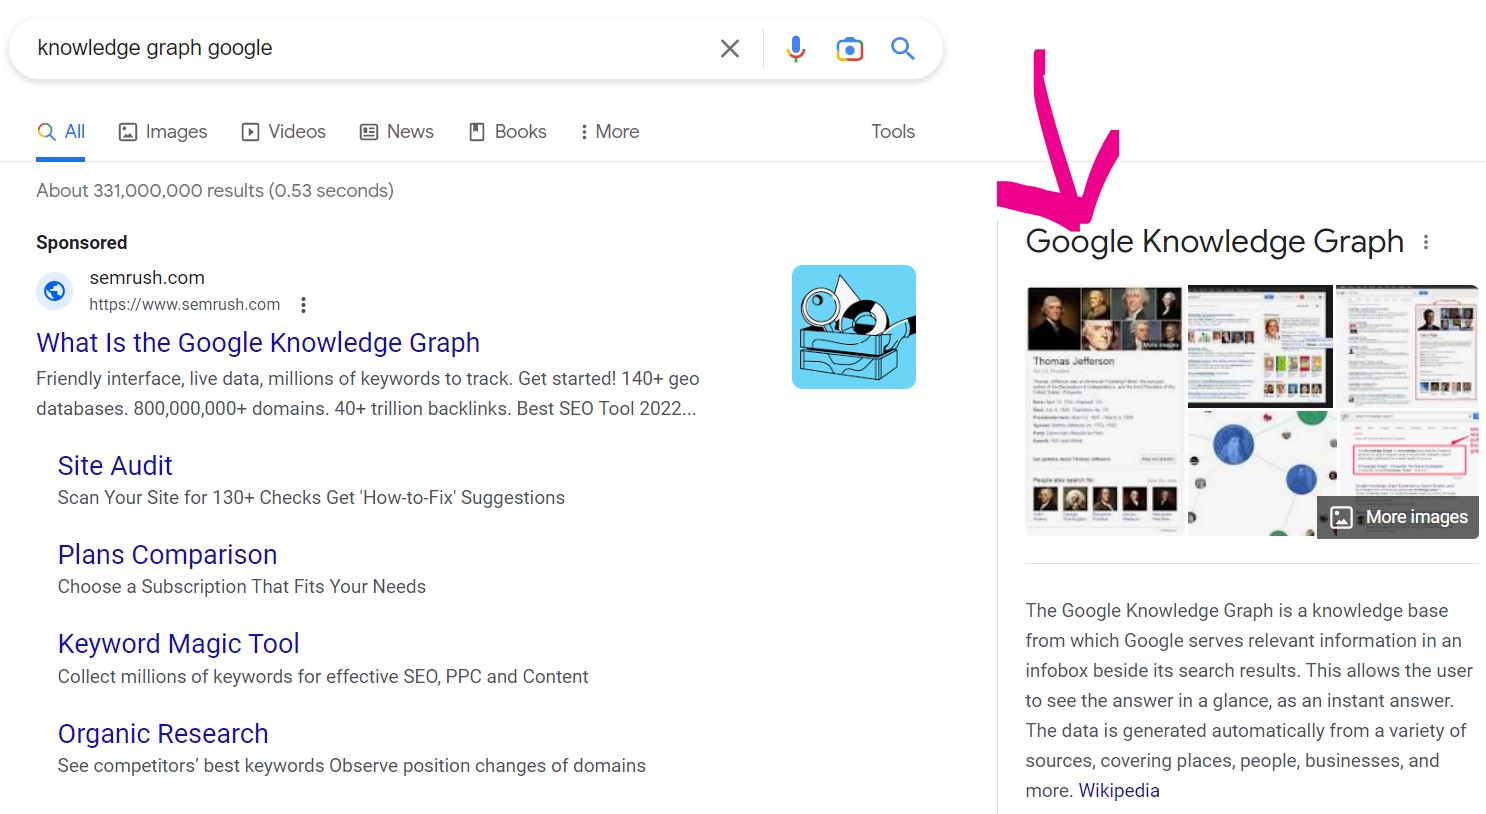Viewport: 1486px width, 814px height.
Task: Start voice search with the microphone icon
Action: tap(795, 49)
